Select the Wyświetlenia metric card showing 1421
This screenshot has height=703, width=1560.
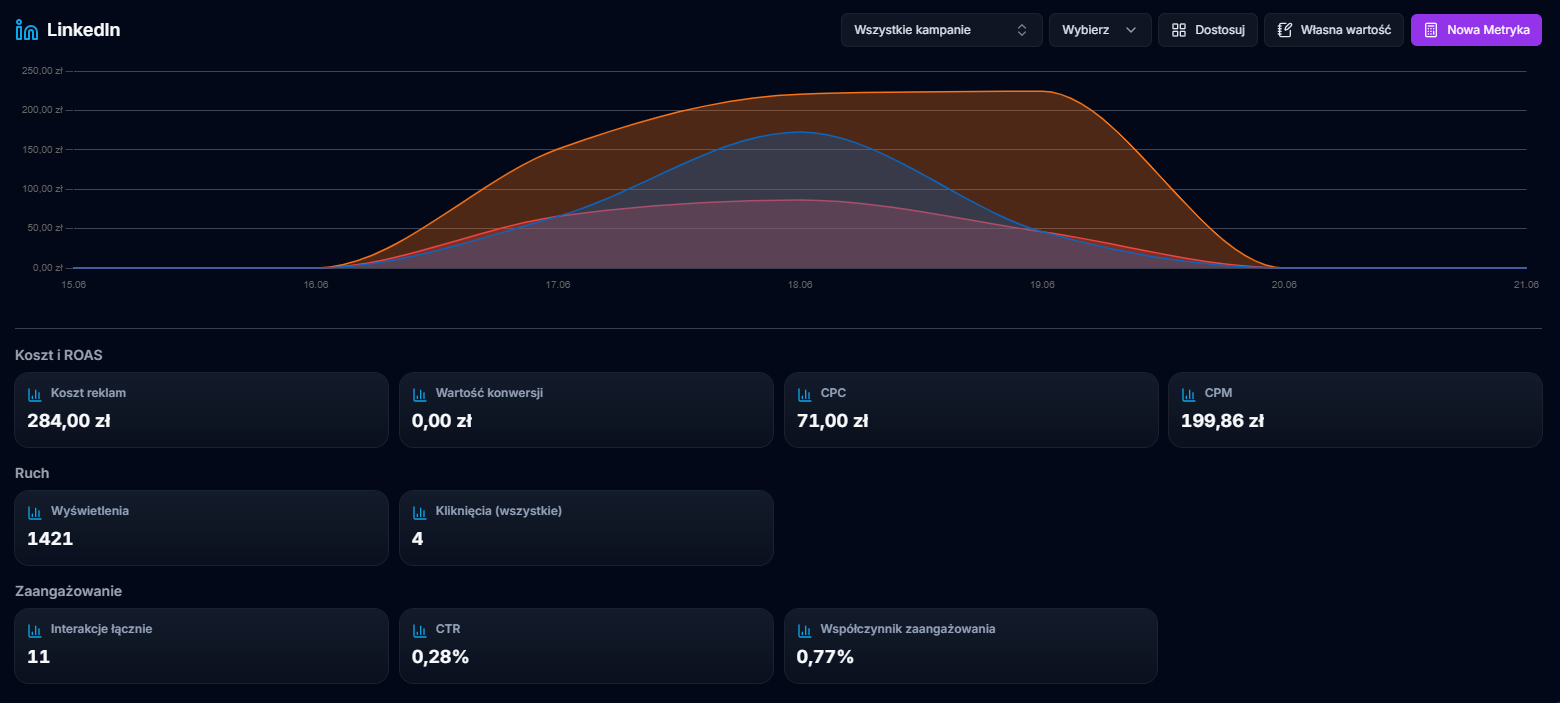pyautogui.click(x=201, y=528)
